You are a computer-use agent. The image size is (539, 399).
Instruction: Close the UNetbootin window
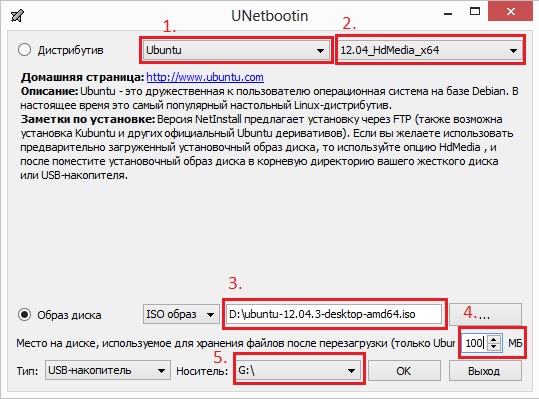pyautogui.click(x=510, y=12)
